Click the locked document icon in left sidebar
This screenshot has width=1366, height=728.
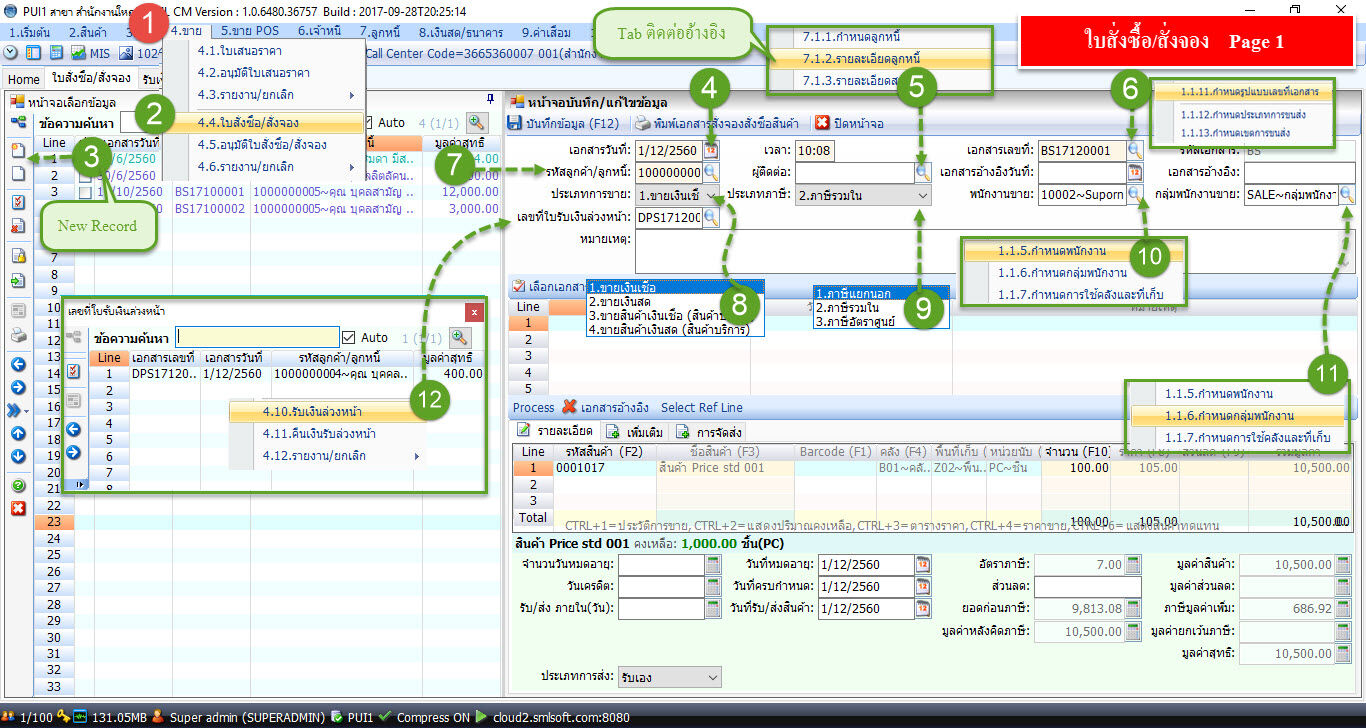(x=17, y=255)
